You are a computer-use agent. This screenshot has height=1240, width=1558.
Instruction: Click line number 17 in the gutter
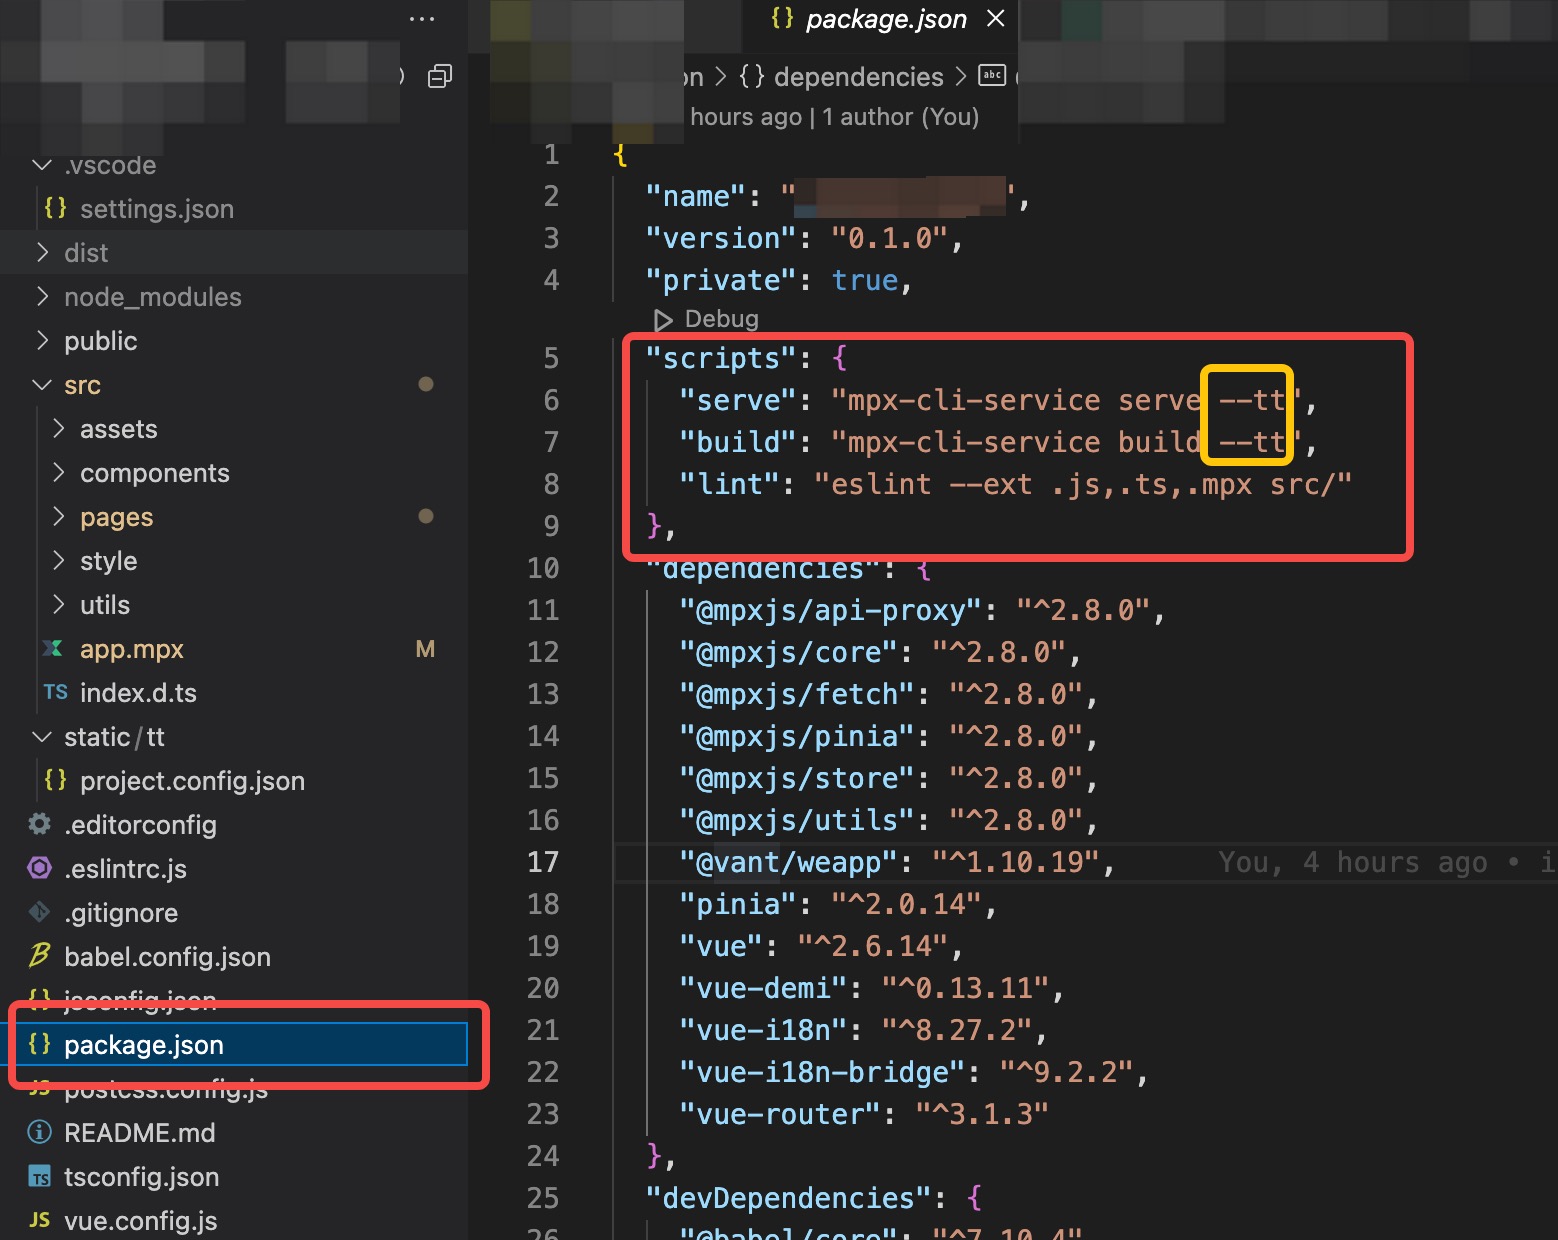pyautogui.click(x=543, y=862)
